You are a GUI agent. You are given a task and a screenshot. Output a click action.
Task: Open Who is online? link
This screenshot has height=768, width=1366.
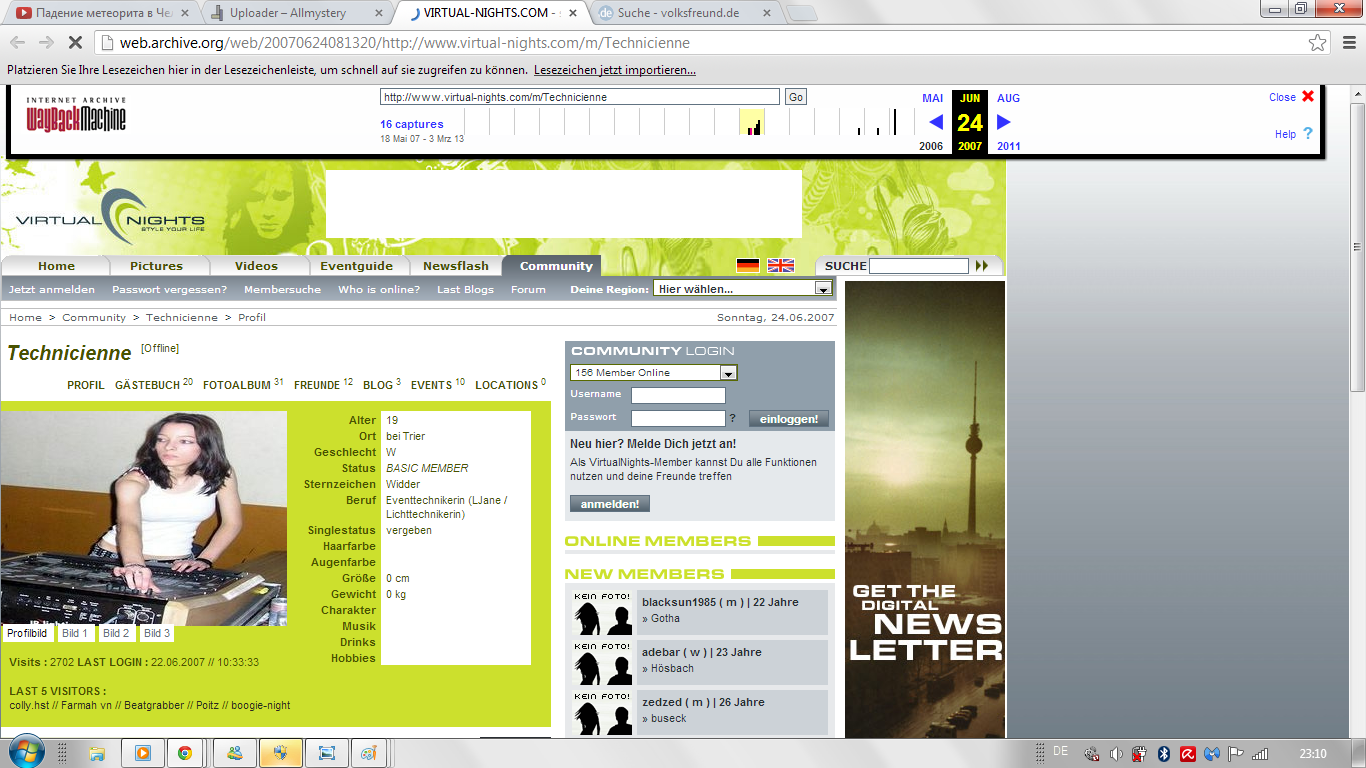coord(379,289)
